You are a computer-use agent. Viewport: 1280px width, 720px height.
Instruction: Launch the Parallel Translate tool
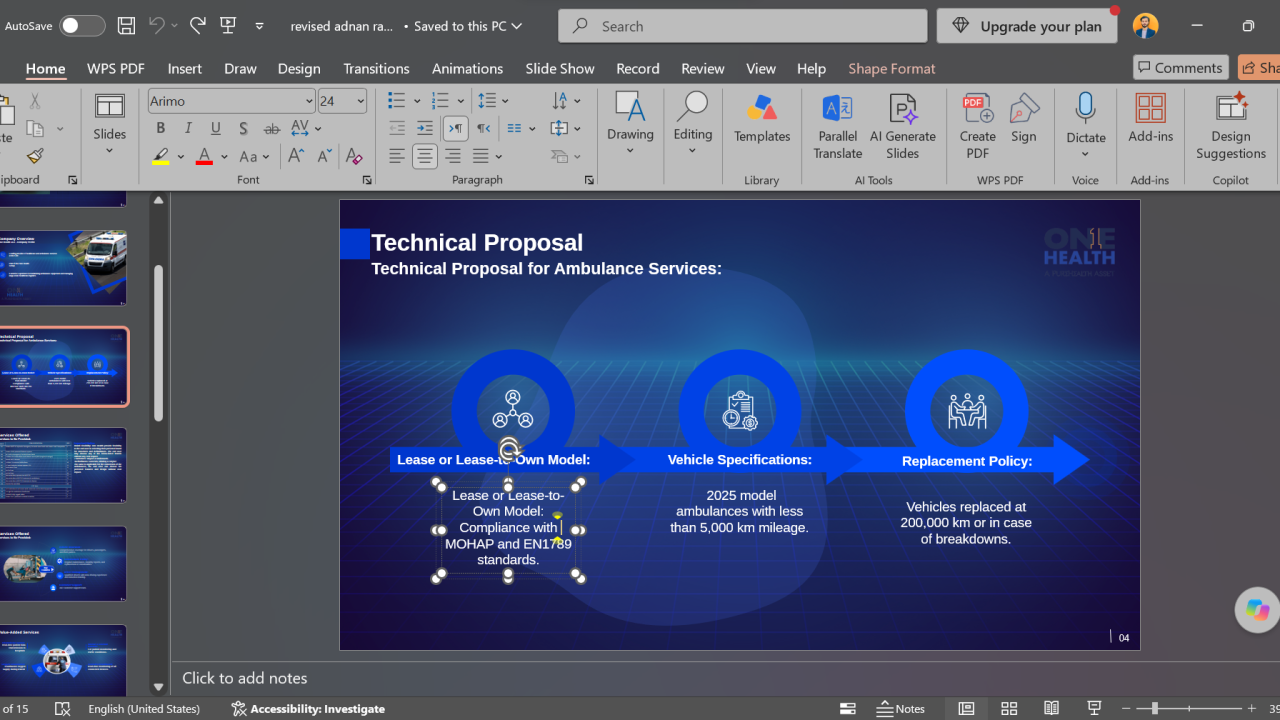coord(838,126)
